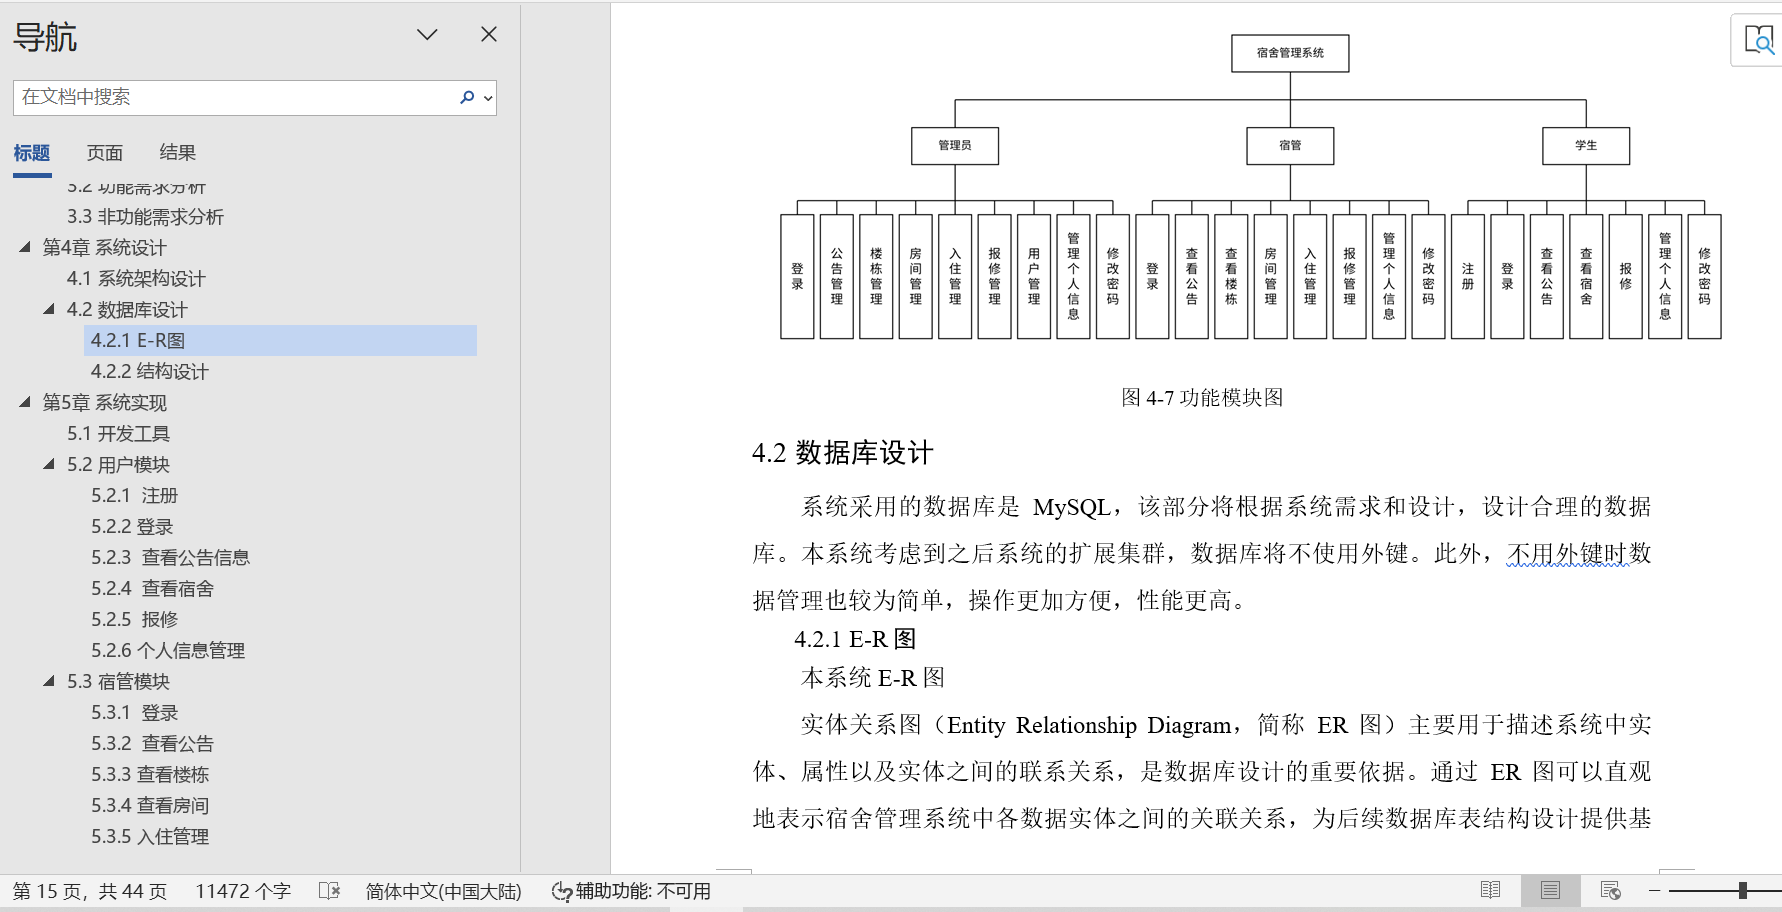Collapse the 5.3 宿管模块 section
The image size is (1782, 912).
pos(49,681)
